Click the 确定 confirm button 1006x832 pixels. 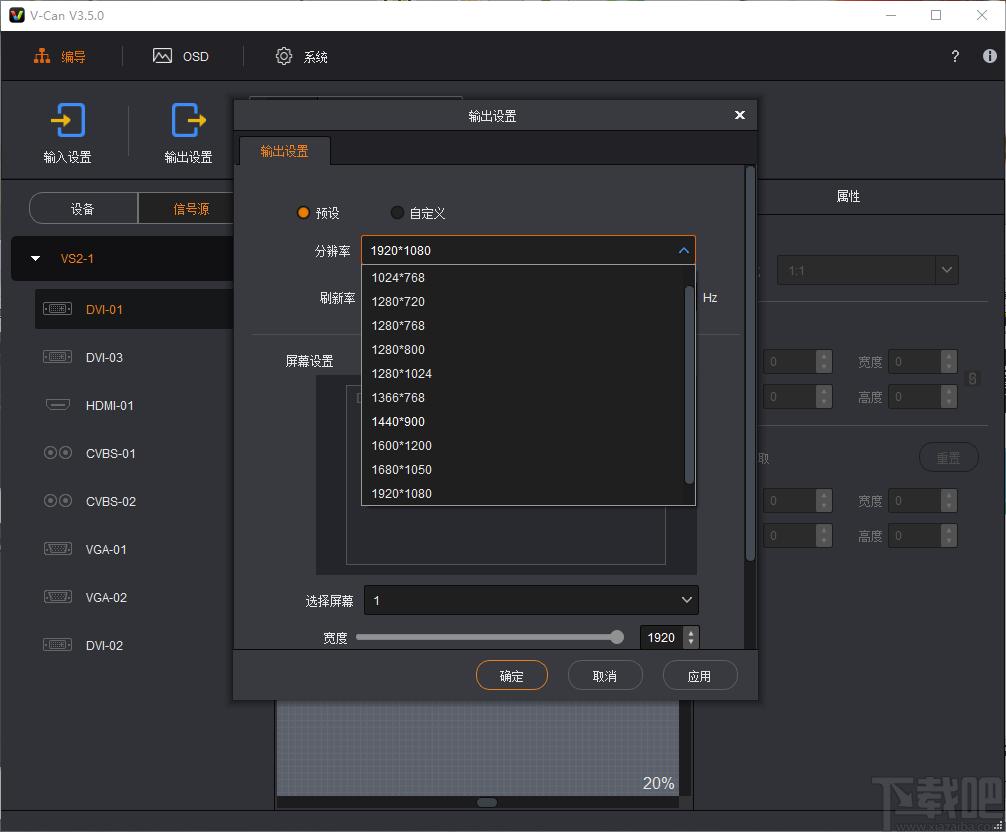tap(511, 675)
